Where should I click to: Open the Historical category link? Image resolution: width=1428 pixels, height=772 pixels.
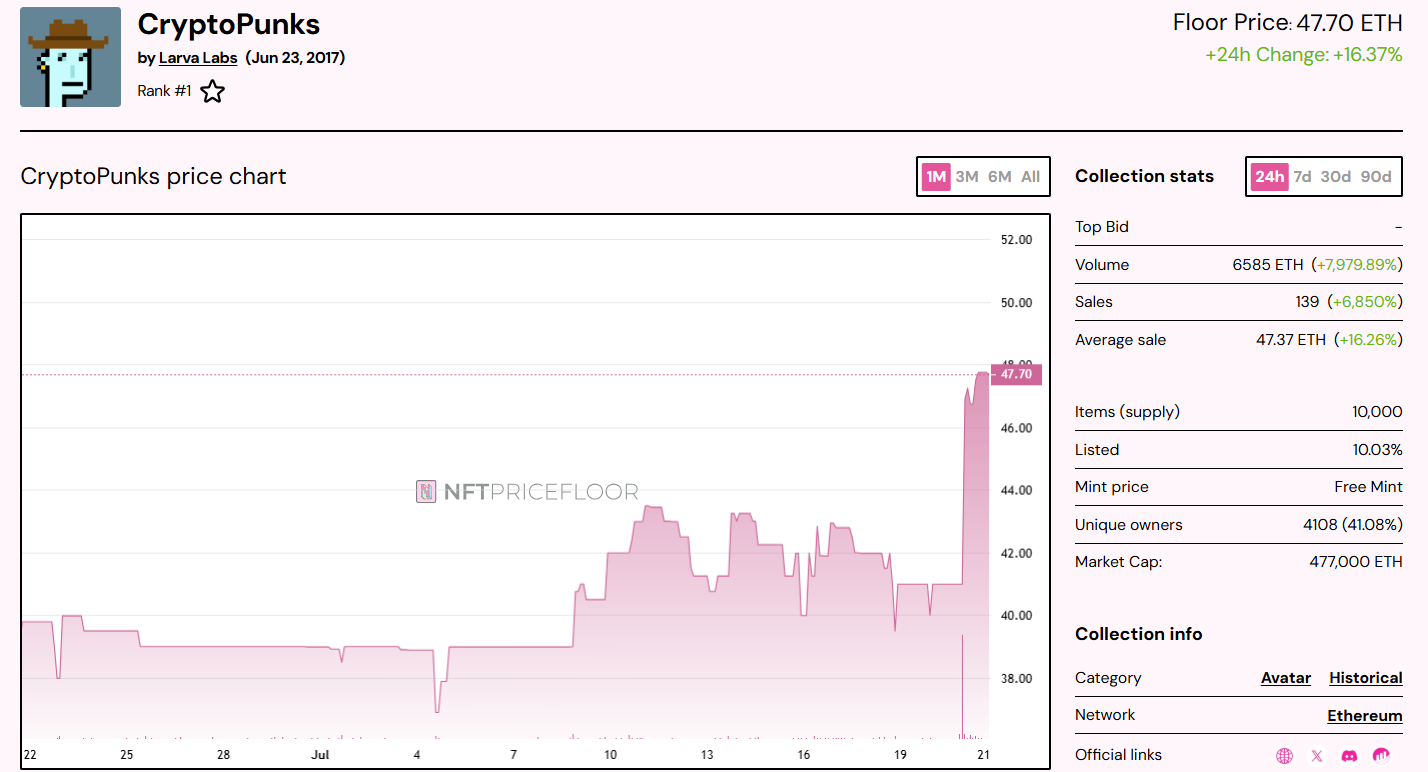(x=1366, y=678)
